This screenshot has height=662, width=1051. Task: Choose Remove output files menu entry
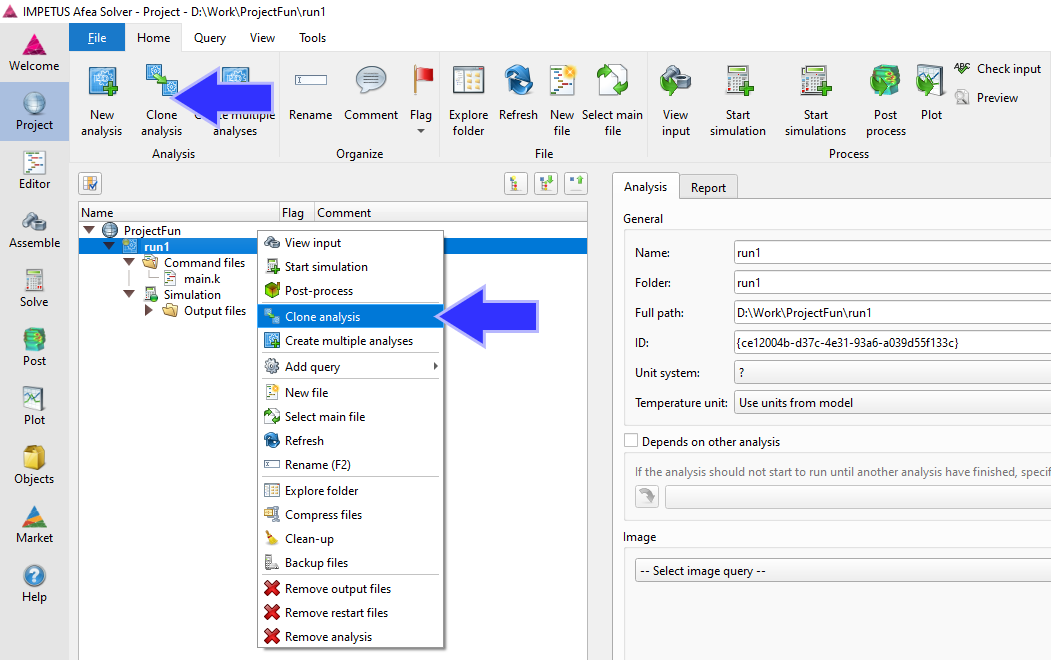coord(351,589)
